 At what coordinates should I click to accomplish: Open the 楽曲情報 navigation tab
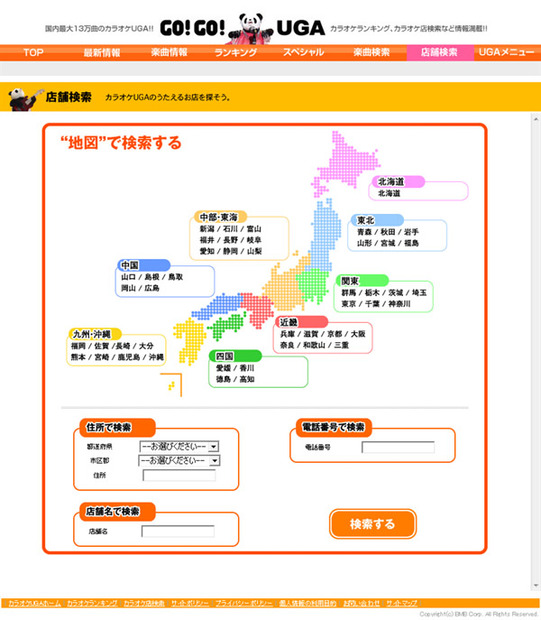[x=169, y=53]
